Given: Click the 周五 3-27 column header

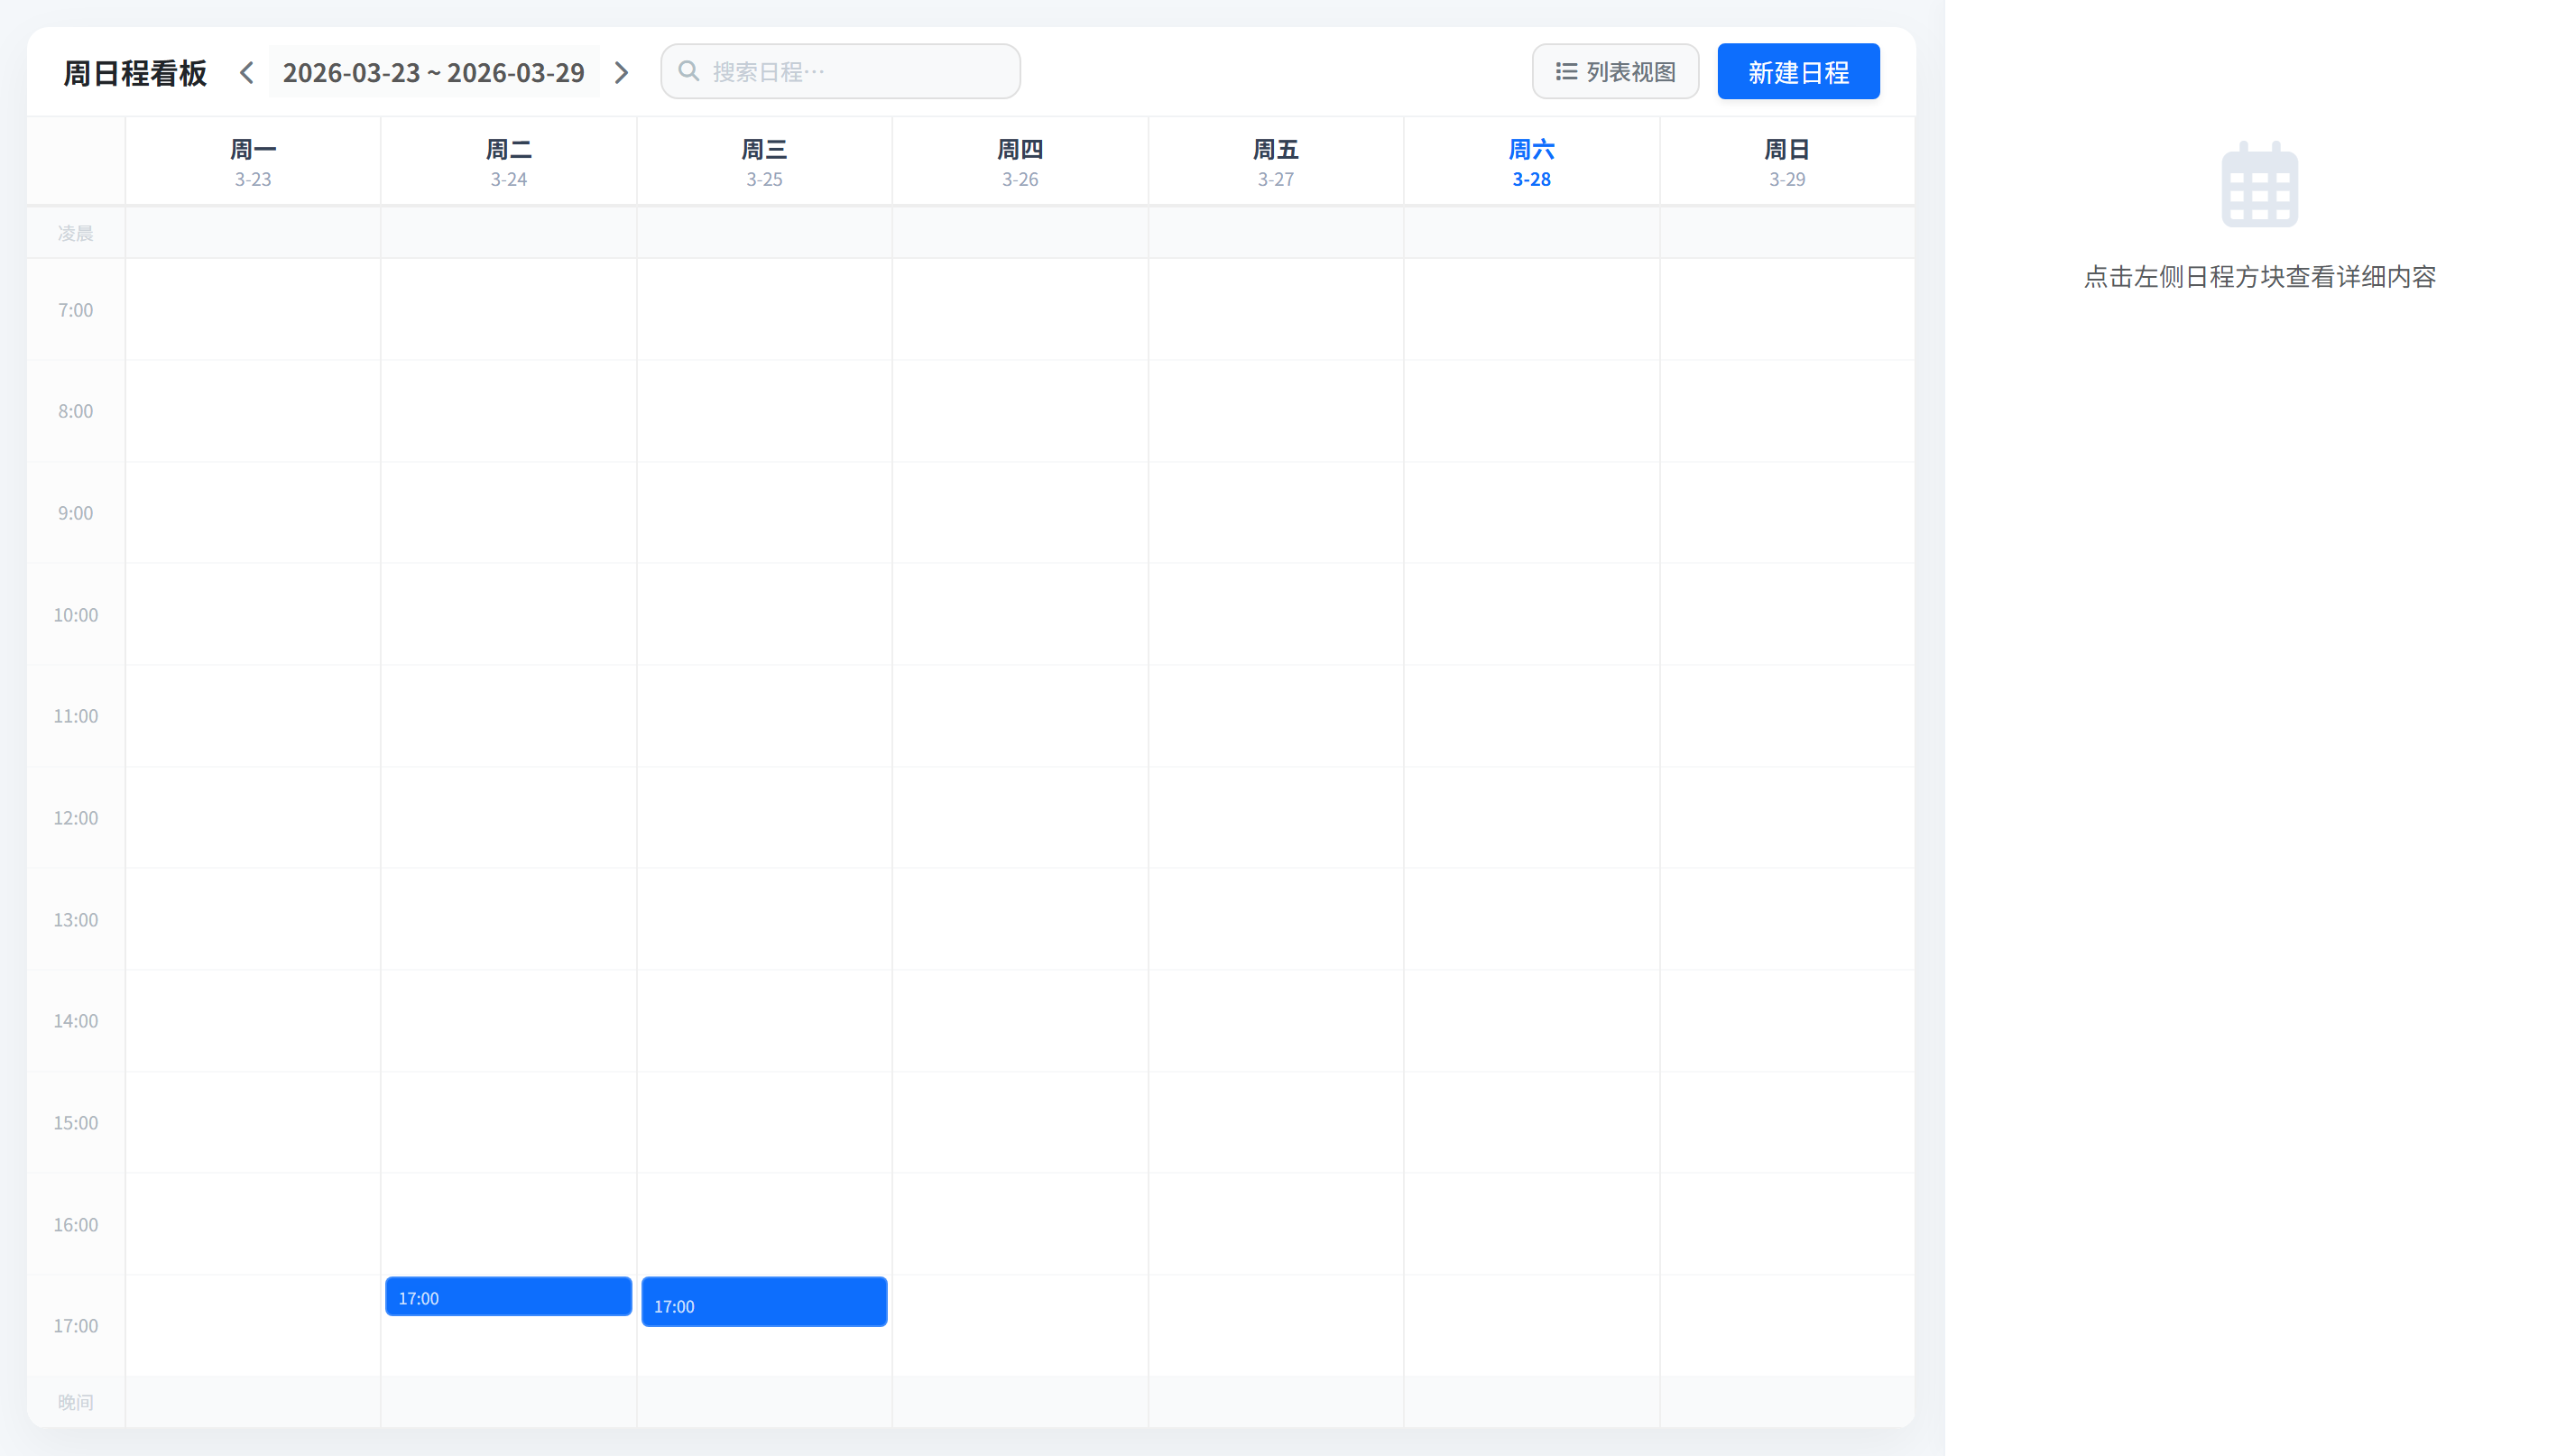Looking at the screenshot, I should point(1275,162).
